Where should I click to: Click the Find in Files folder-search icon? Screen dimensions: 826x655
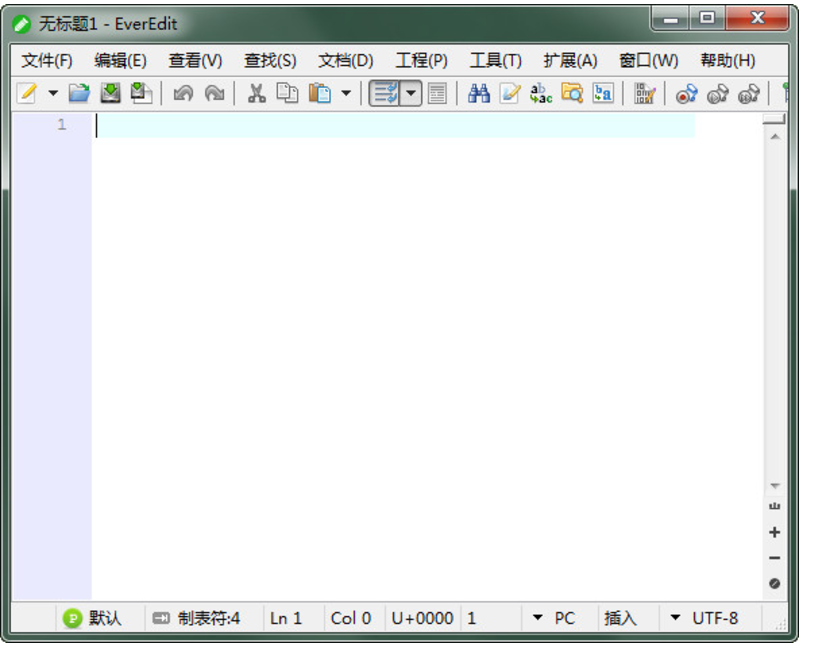(572, 94)
